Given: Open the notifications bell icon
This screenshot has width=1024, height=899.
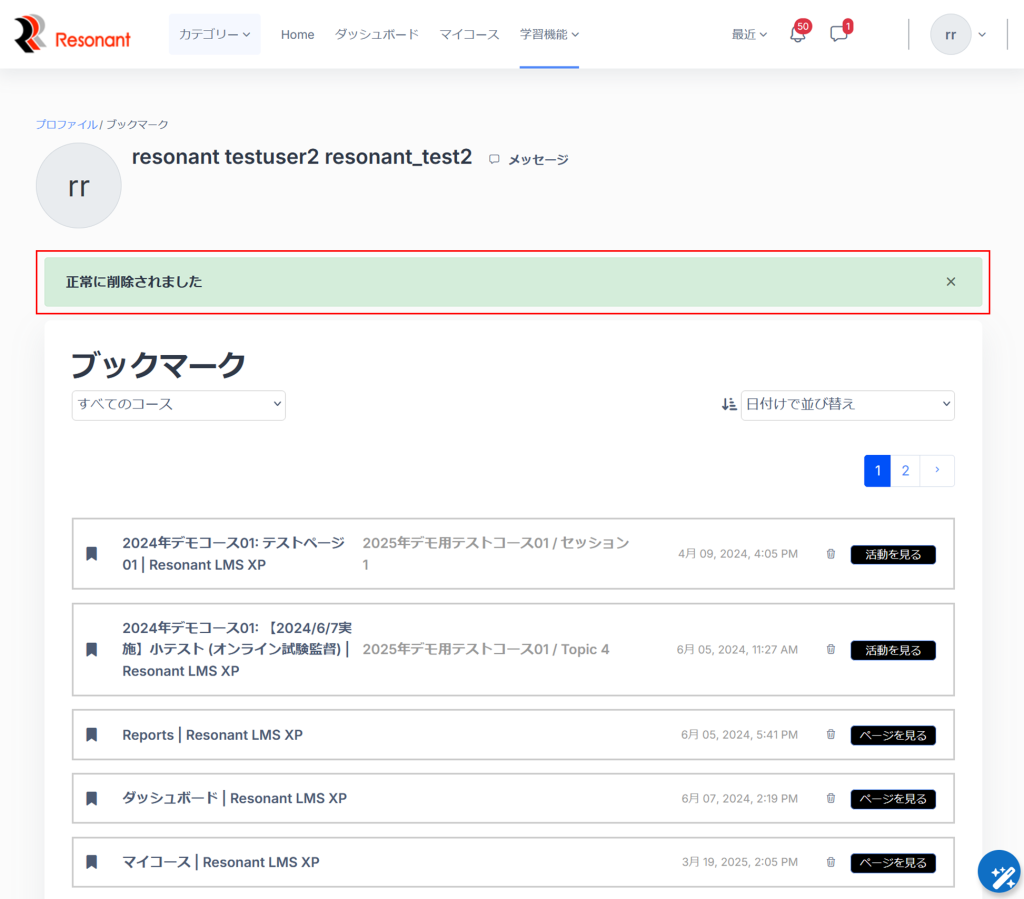Looking at the screenshot, I should (797, 34).
